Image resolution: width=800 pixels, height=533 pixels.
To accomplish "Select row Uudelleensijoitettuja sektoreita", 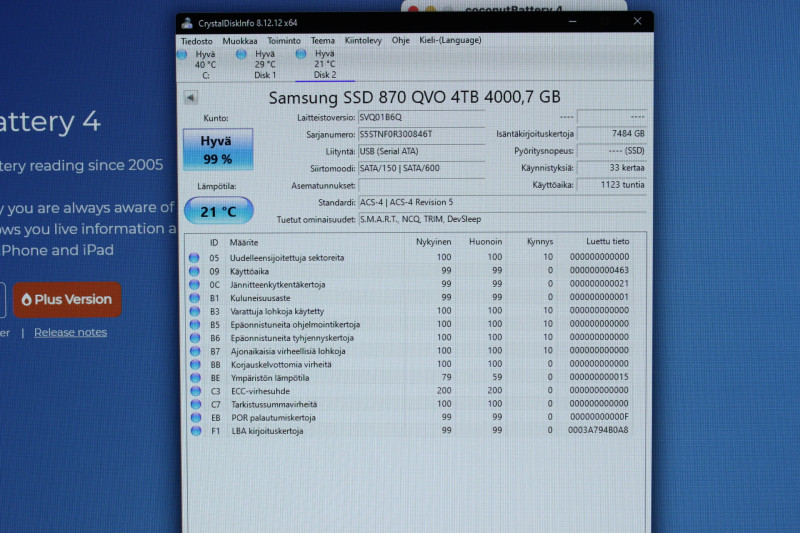I will [410, 258].
